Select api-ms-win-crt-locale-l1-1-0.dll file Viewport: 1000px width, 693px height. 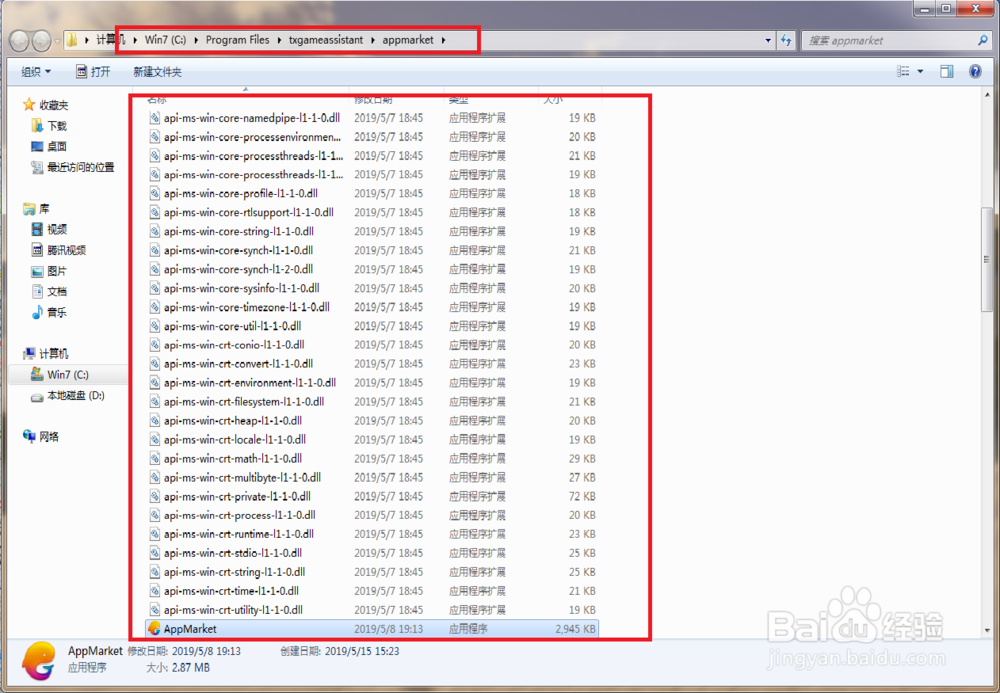(x=372, y=439)
